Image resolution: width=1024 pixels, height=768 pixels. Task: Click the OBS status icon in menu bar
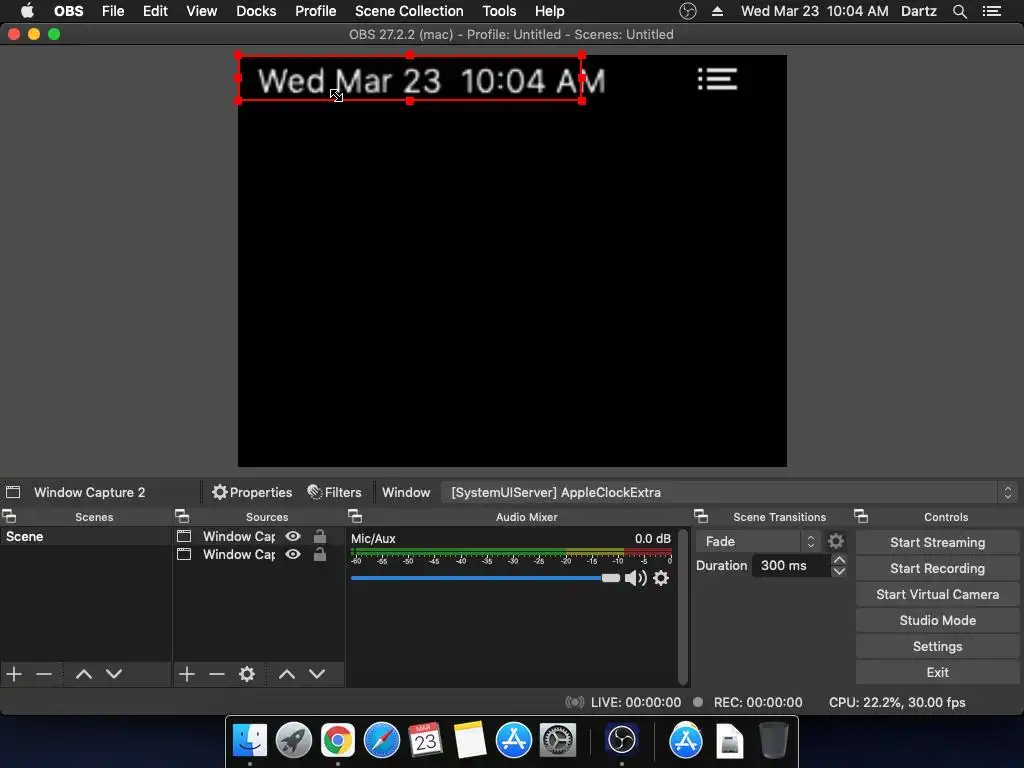point(688,11)
